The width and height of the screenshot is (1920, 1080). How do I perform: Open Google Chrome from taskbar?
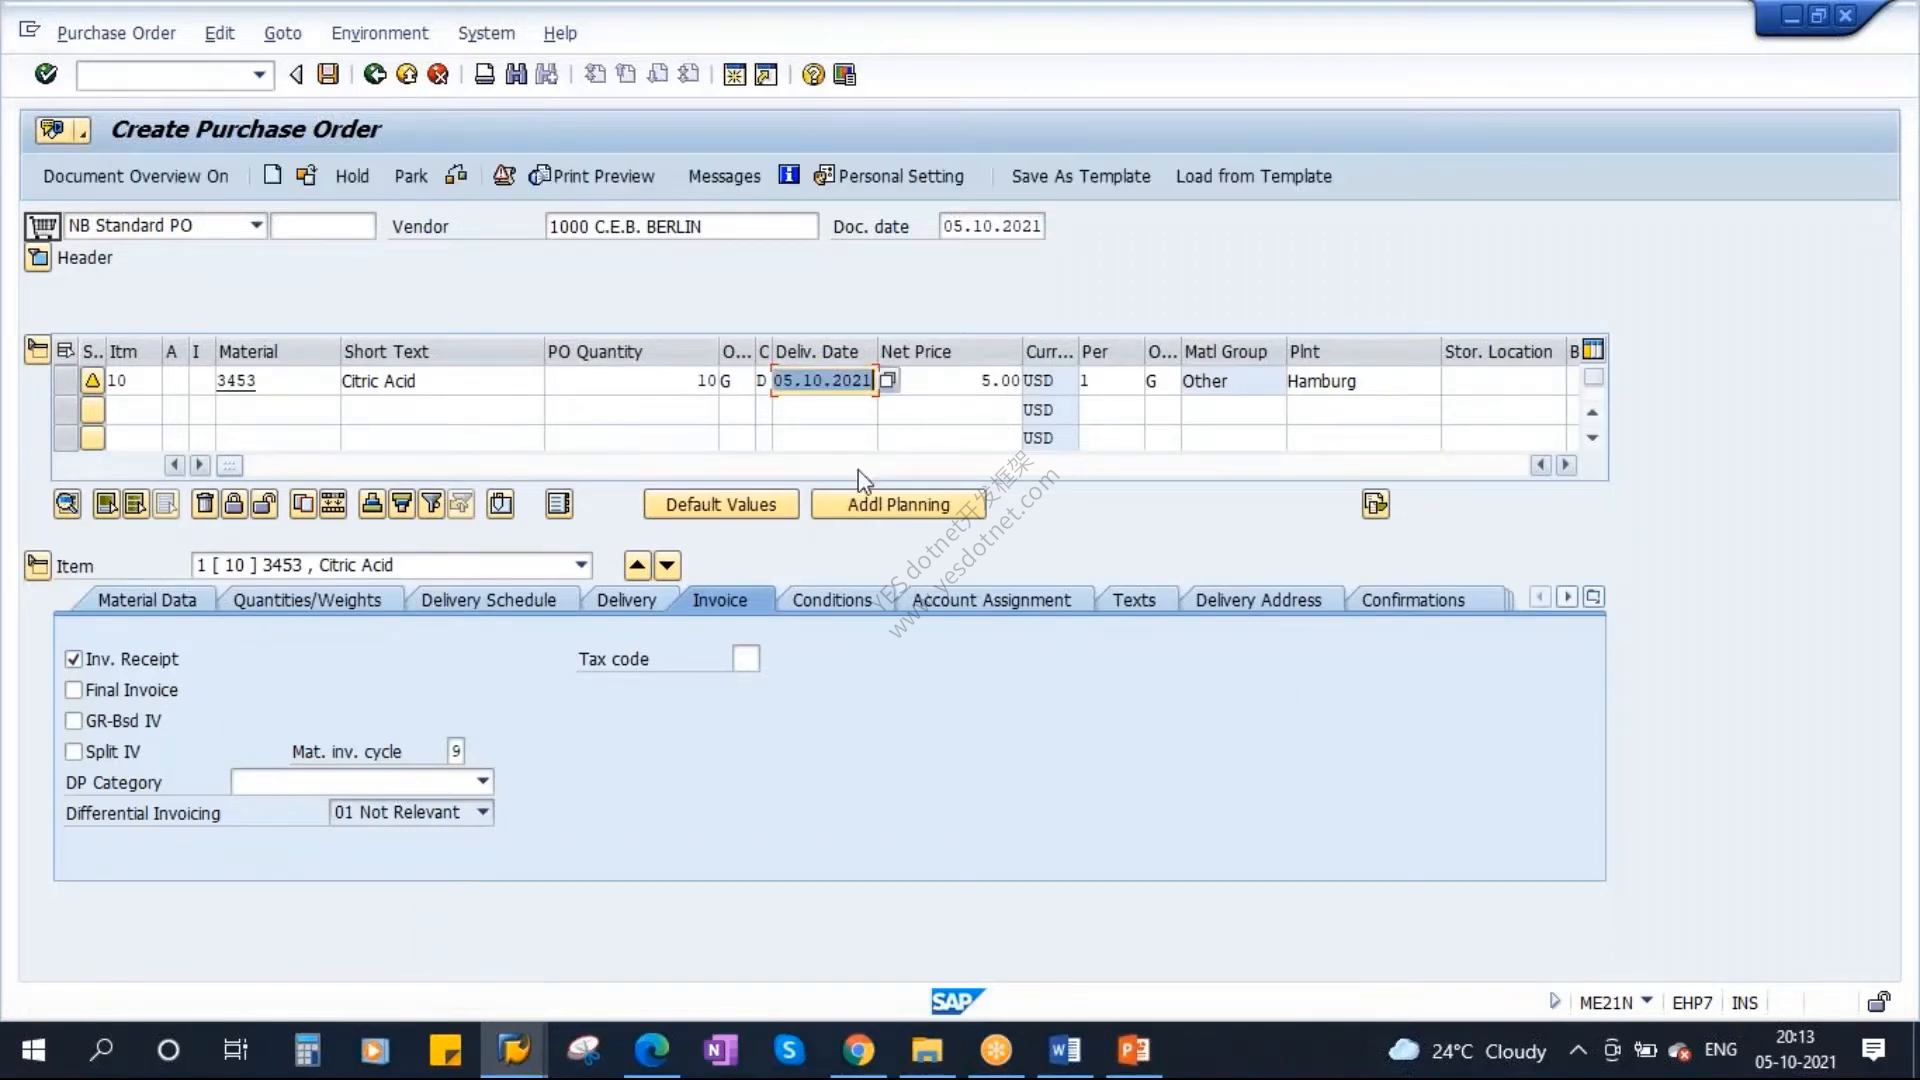858,1050
